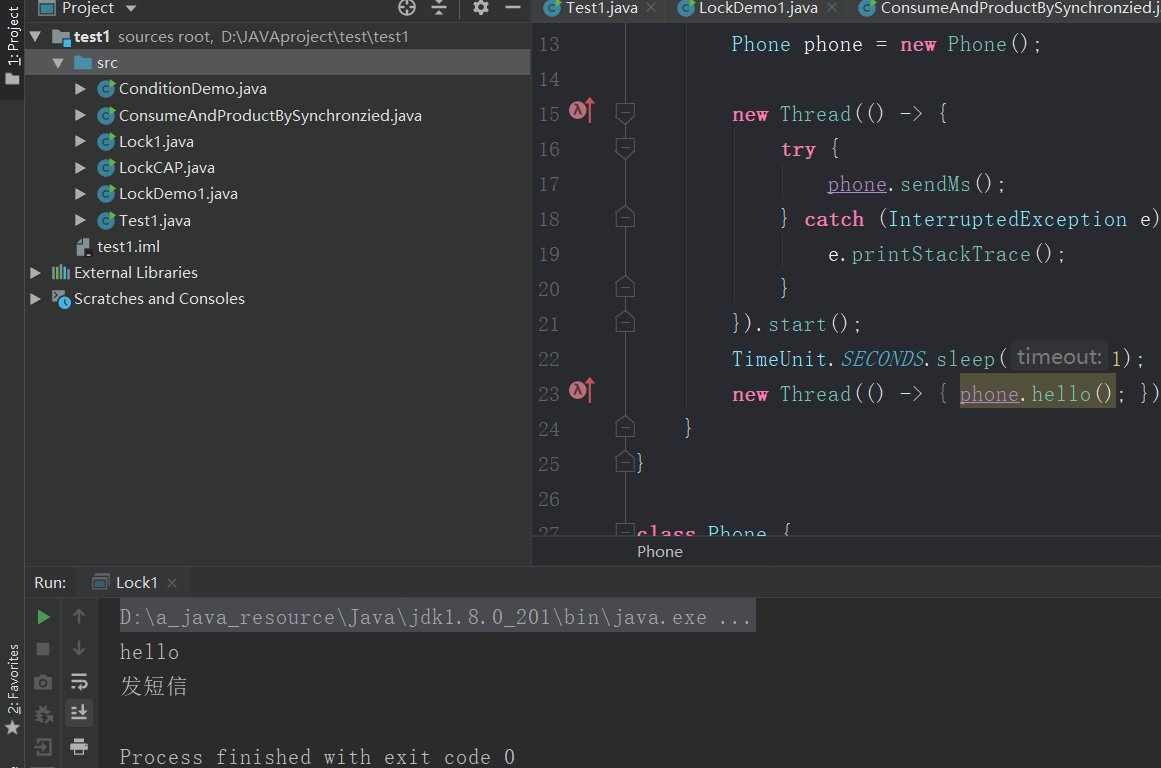Expand ConsumeAndProductBySynchronzied.java node arrow
The height and width of the screenshot is (768, 1161).
tap(80, 116)
